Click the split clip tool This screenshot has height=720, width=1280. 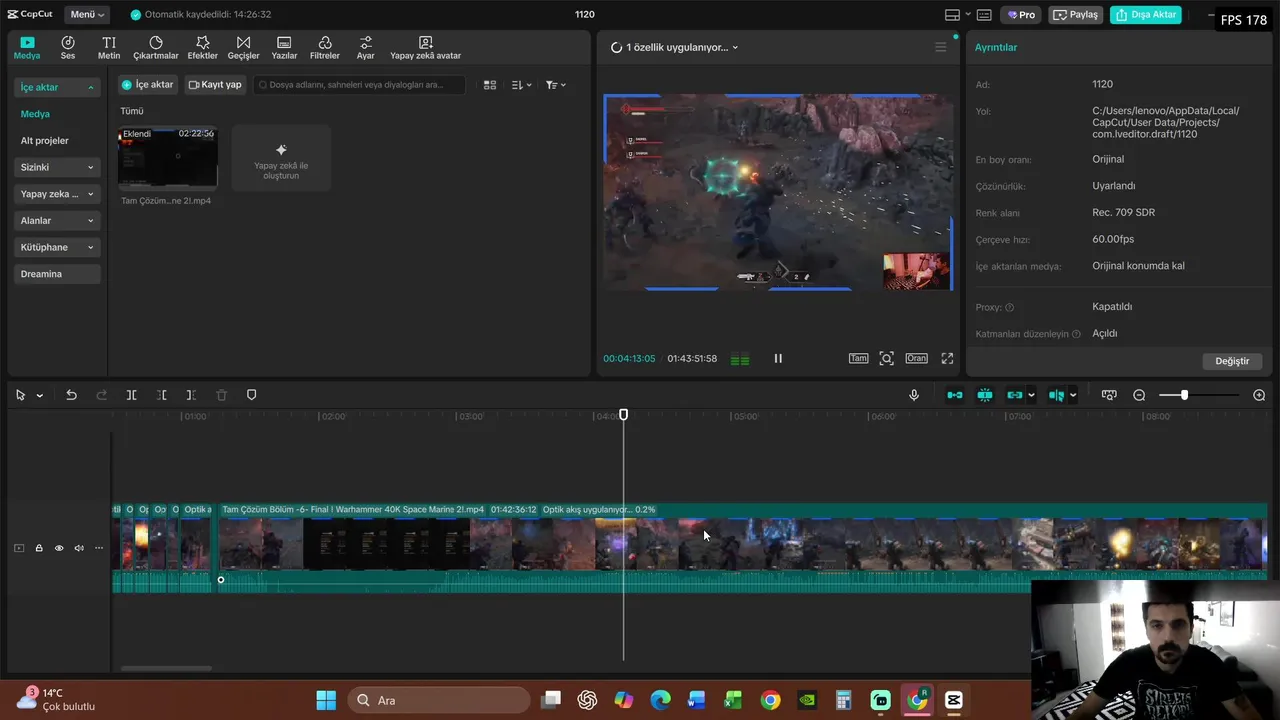pos(131,395)
